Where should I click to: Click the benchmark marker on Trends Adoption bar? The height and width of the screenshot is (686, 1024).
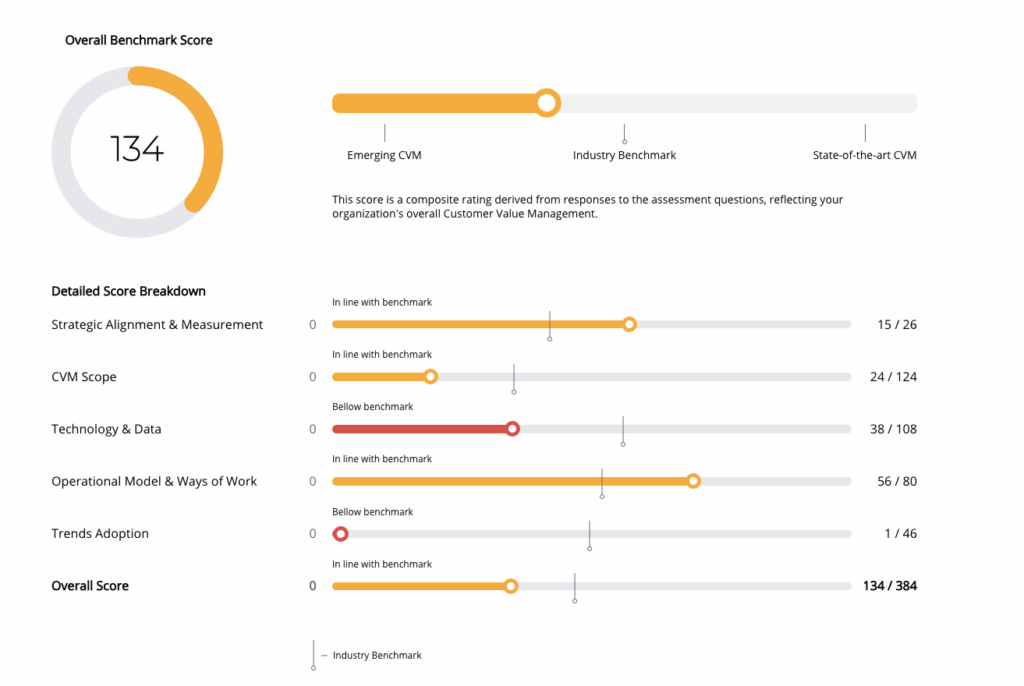pyautogui.click(x=589, y=535)
